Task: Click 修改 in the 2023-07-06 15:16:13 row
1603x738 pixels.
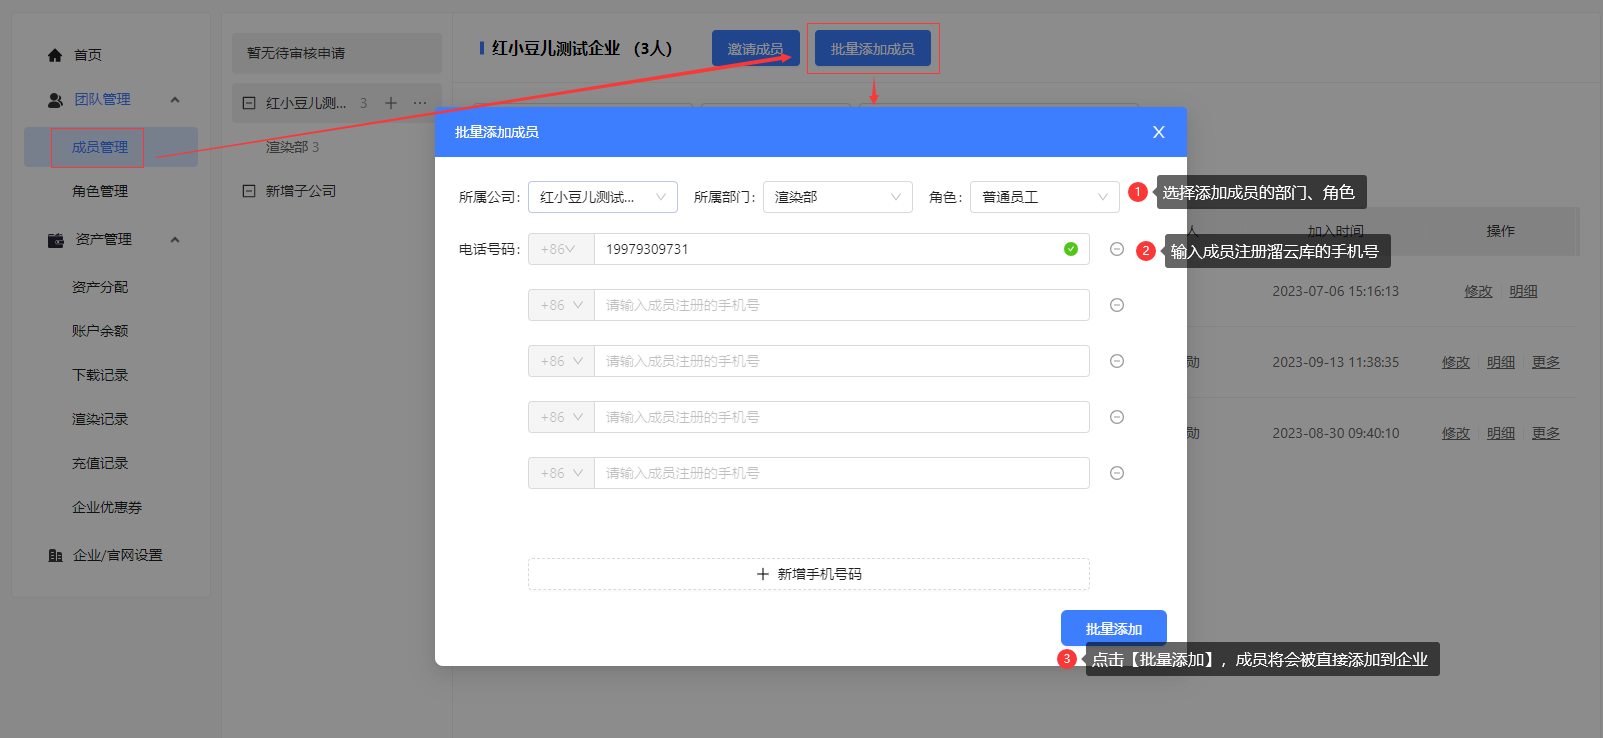Action: [x=1478, y=291]
